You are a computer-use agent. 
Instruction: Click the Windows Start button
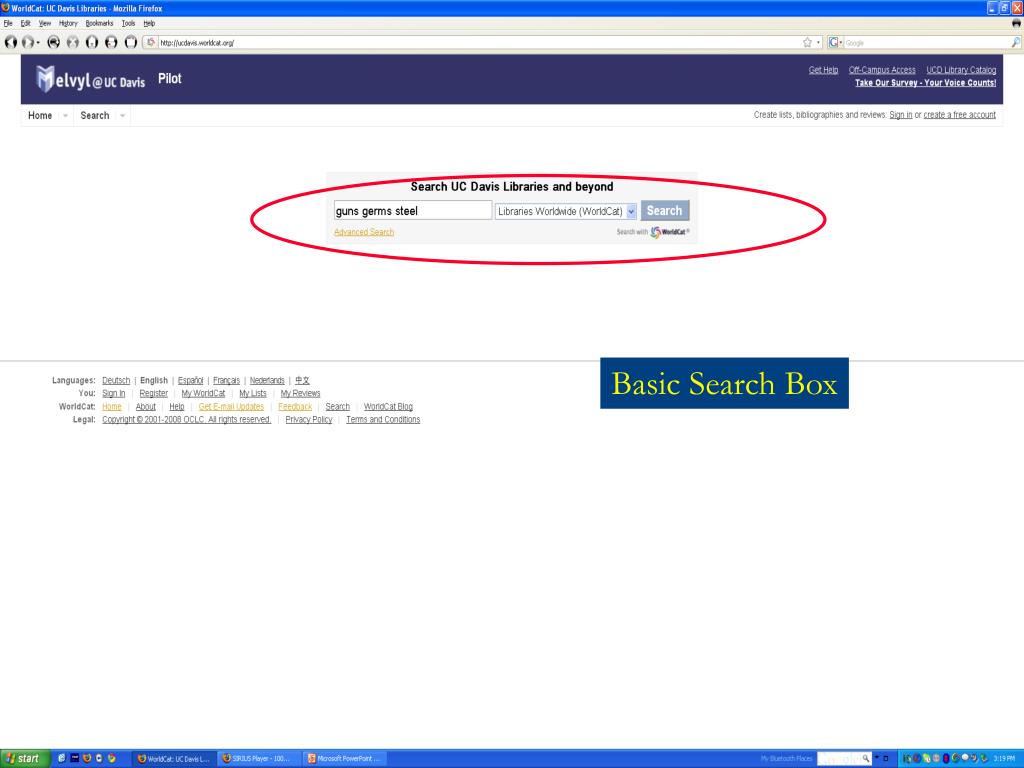(x=24, y=758)
